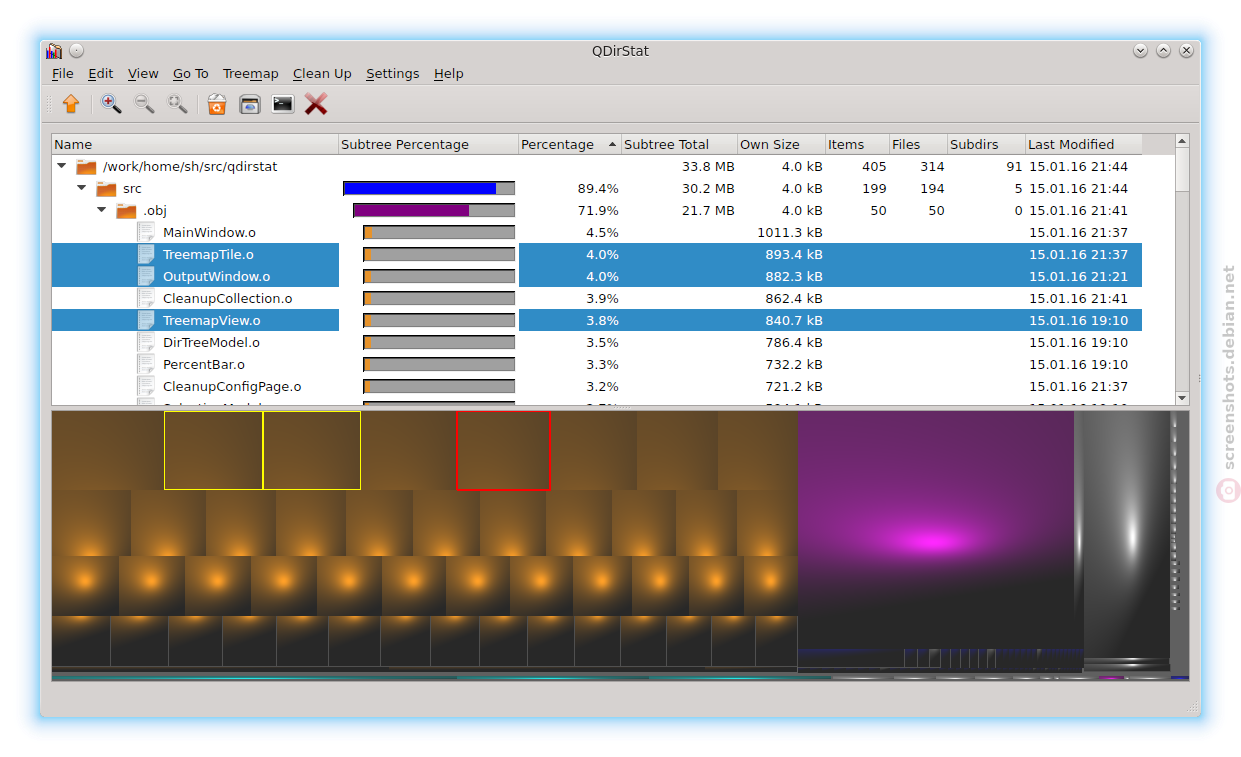Click PercentBar.o file icon
The image size is (1241, 757).
click(146, 365)
